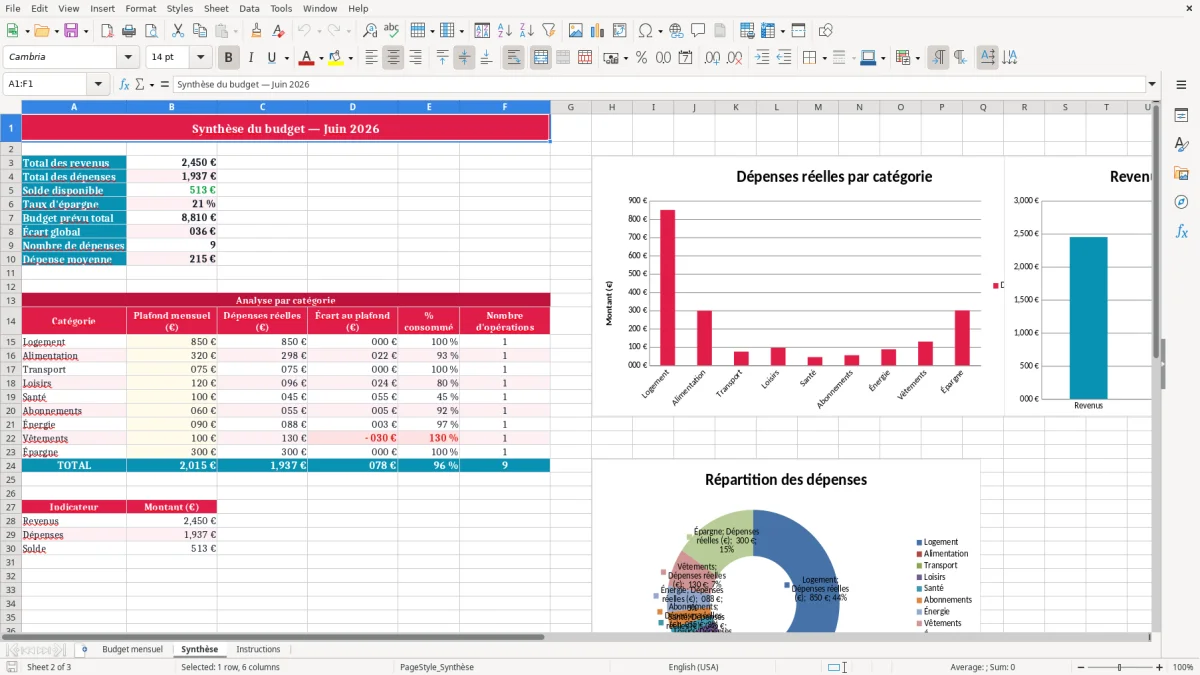Run the Spelling check icon

click(392, 31)
